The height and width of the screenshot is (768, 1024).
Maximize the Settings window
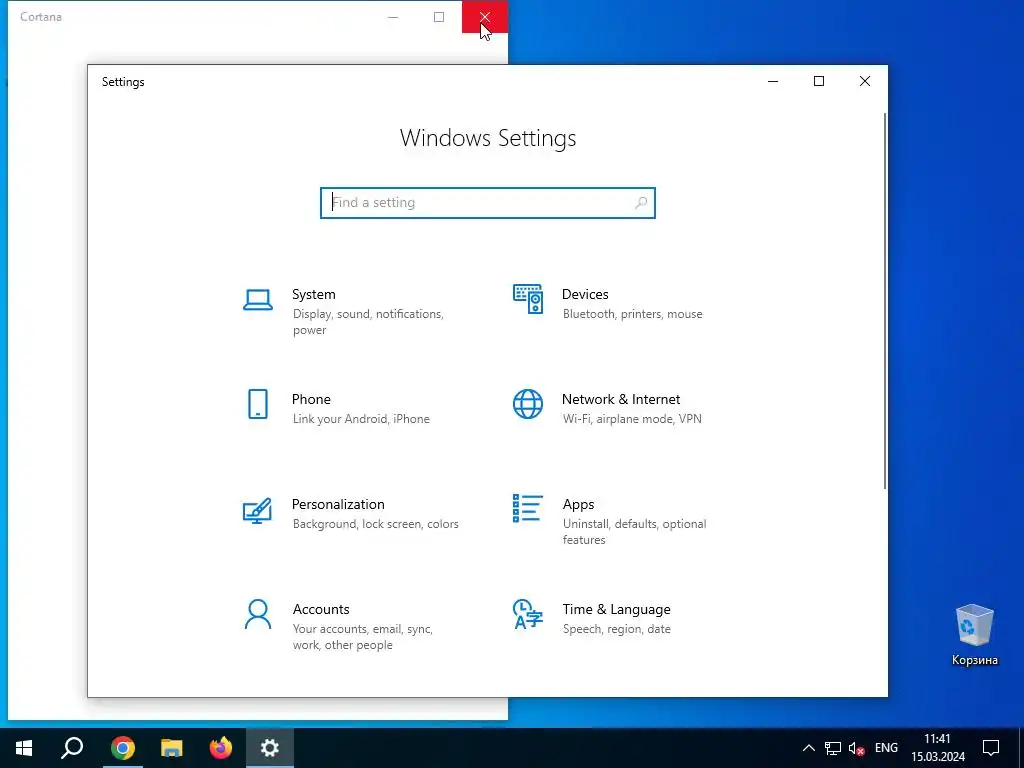click(x=819, y=82)
